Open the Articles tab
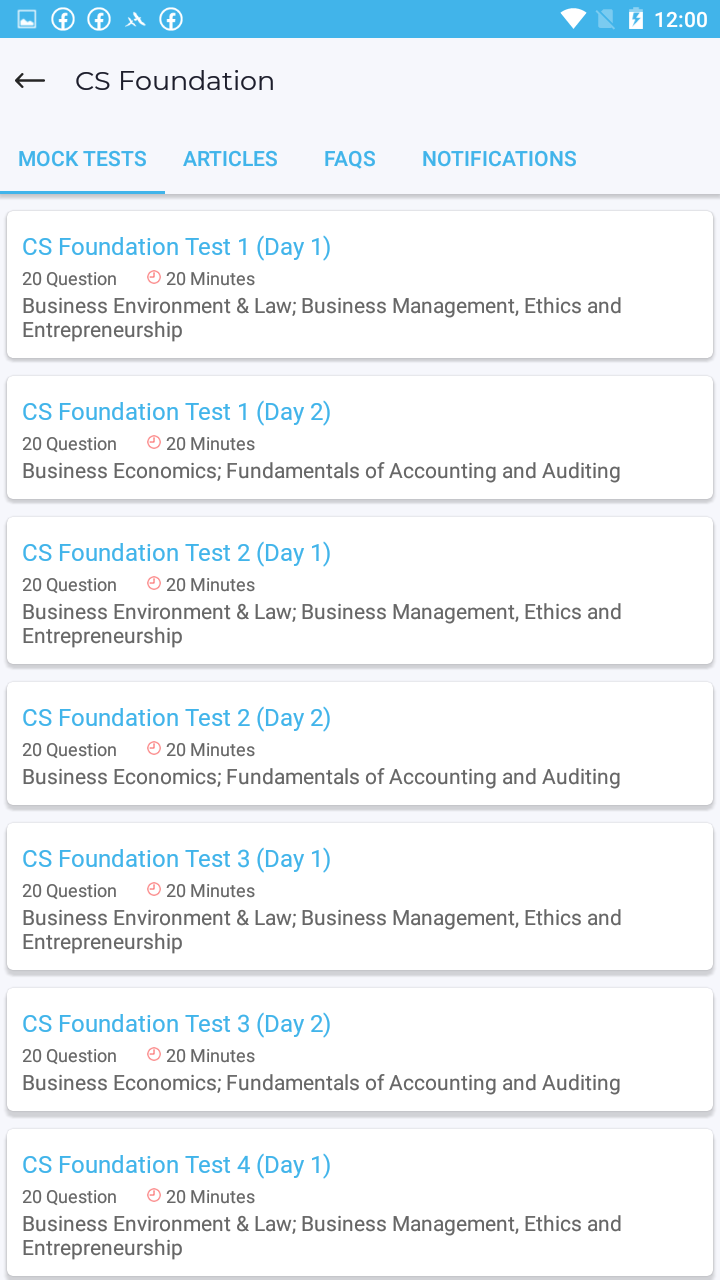 pos(230,159)
